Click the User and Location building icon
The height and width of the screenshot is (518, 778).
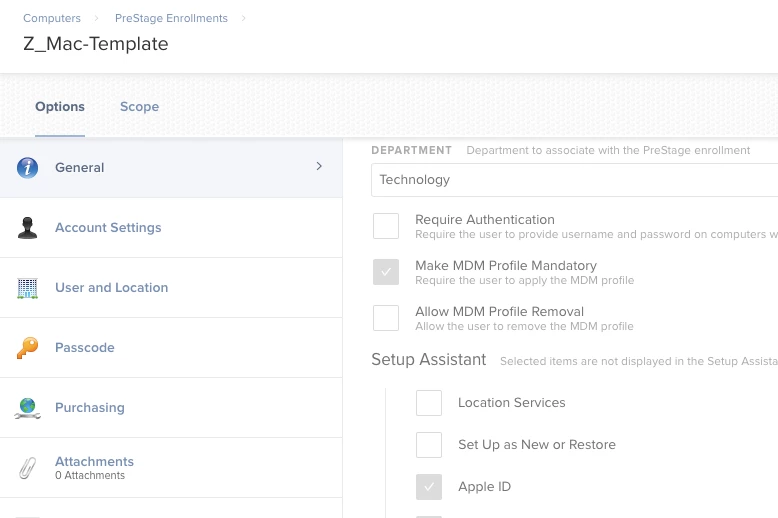coord(27,288)
